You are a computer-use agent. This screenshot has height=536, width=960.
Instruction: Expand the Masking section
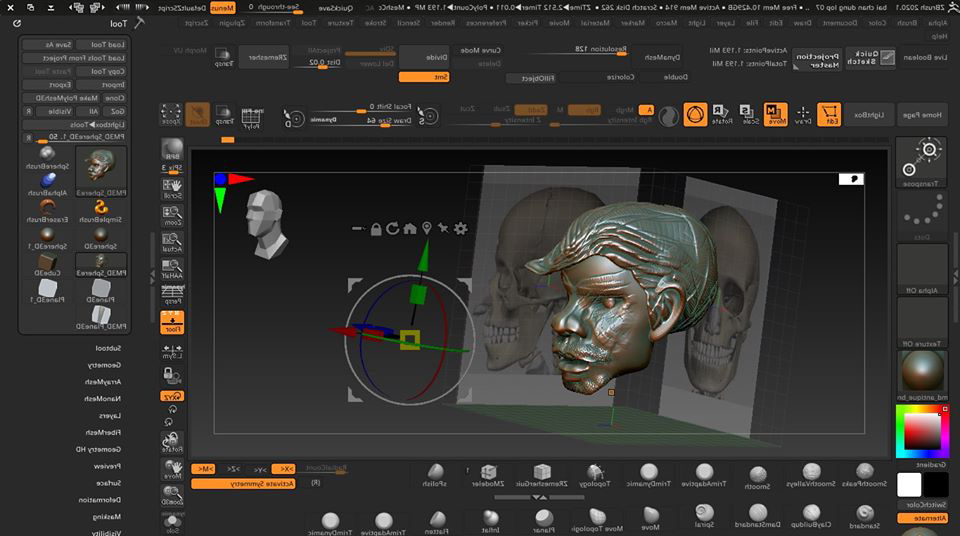point(107,517)
